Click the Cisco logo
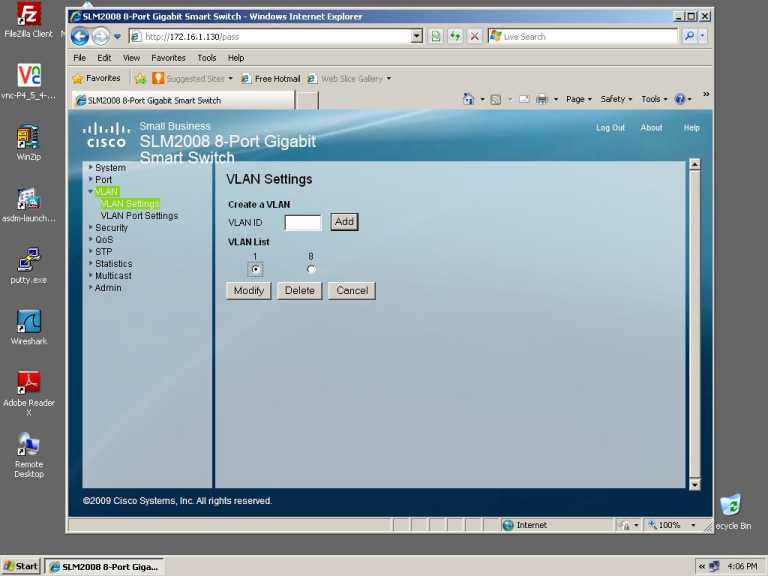Viewport: 768px width, 576px height. (x=106, y=136)
